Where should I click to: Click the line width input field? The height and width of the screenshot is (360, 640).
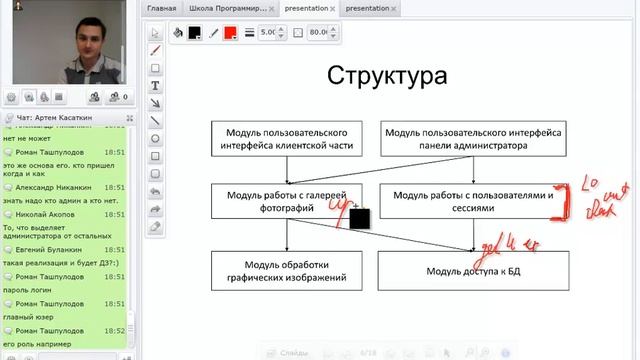[x=268, y=33]
